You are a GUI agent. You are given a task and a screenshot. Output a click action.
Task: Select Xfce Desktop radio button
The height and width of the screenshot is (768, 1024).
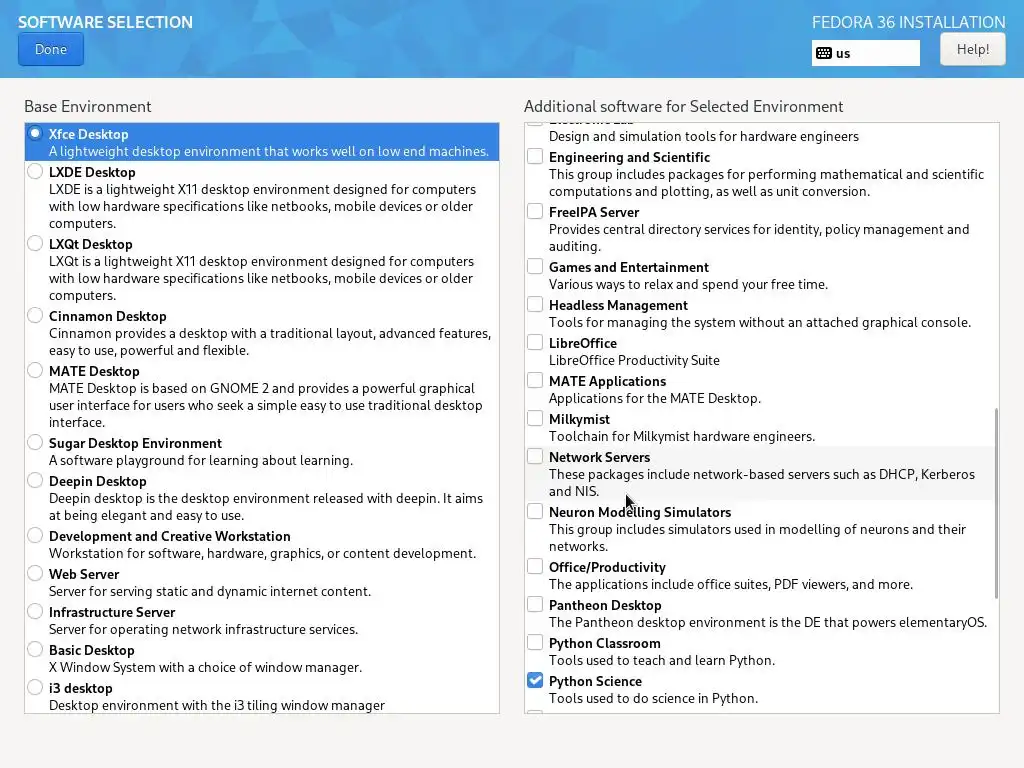tap(35, 134)
